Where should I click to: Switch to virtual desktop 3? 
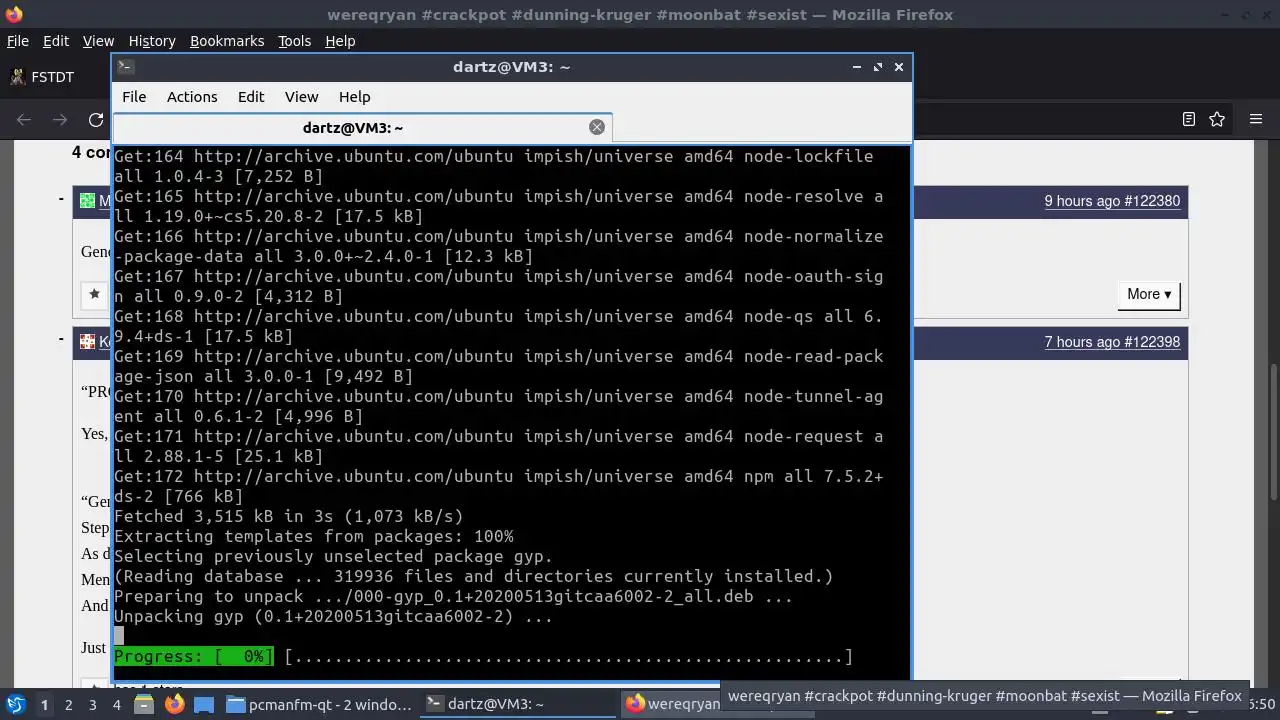tap(92, 705)
